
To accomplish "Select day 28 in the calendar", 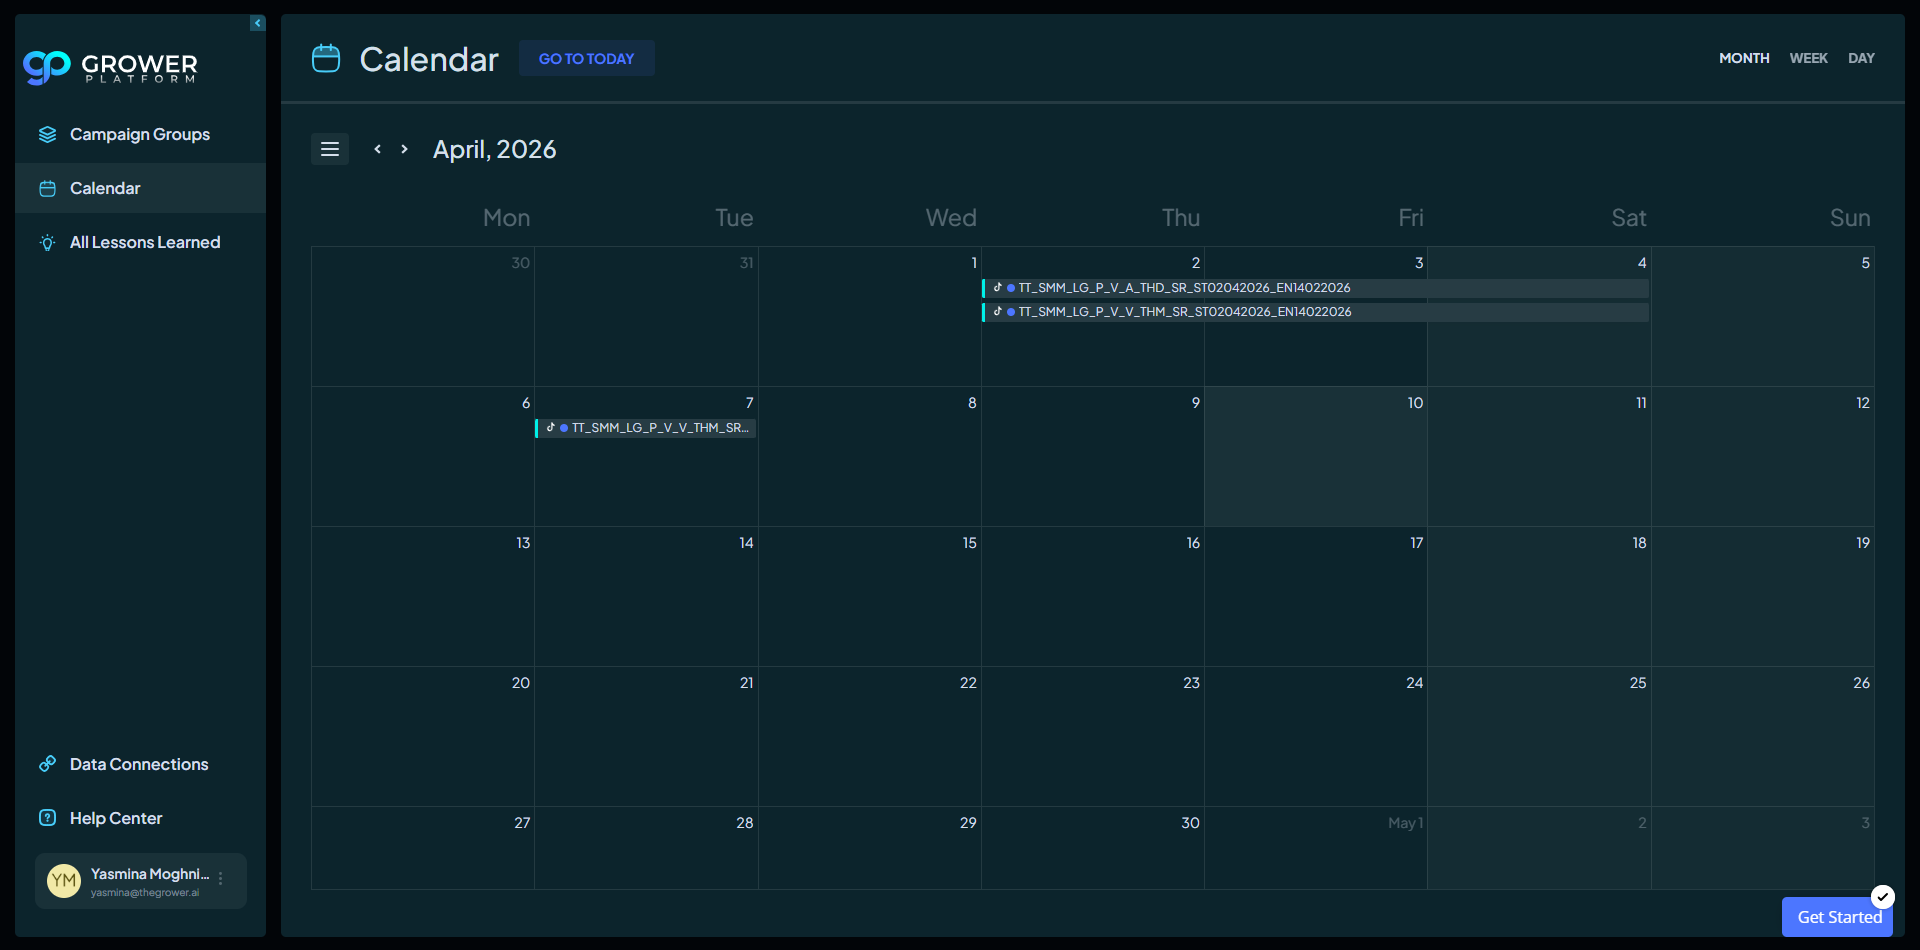I will [x=646, y=848].
